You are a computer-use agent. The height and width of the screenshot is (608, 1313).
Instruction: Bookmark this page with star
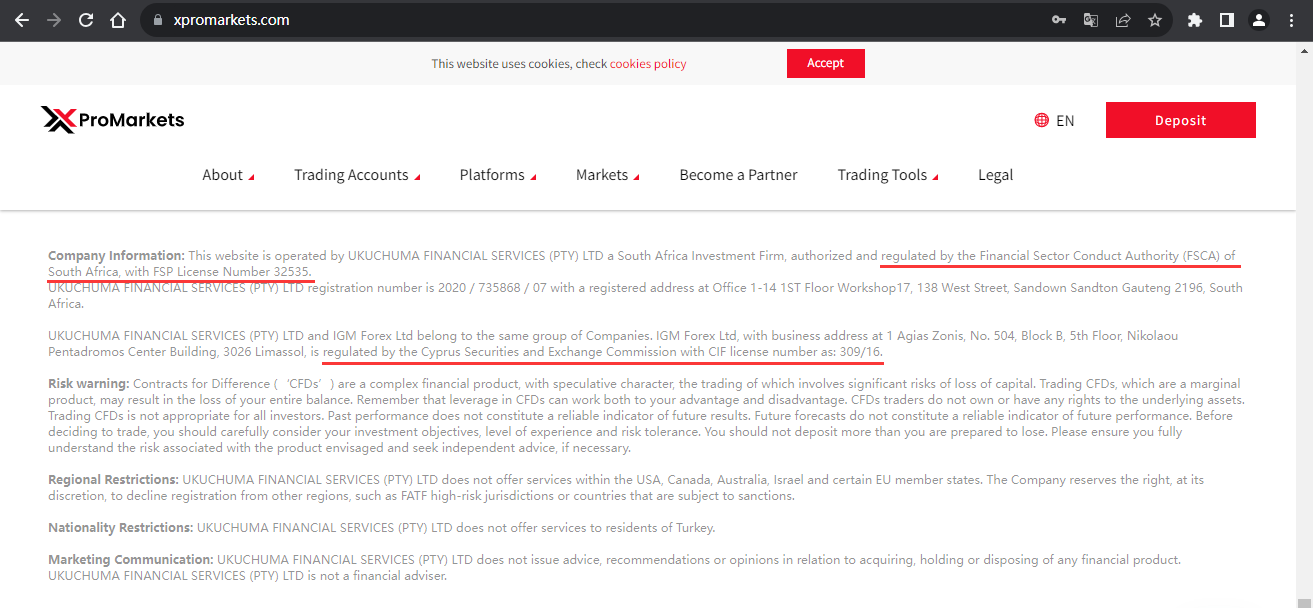pyautogui.click(x=1155, y=20)
